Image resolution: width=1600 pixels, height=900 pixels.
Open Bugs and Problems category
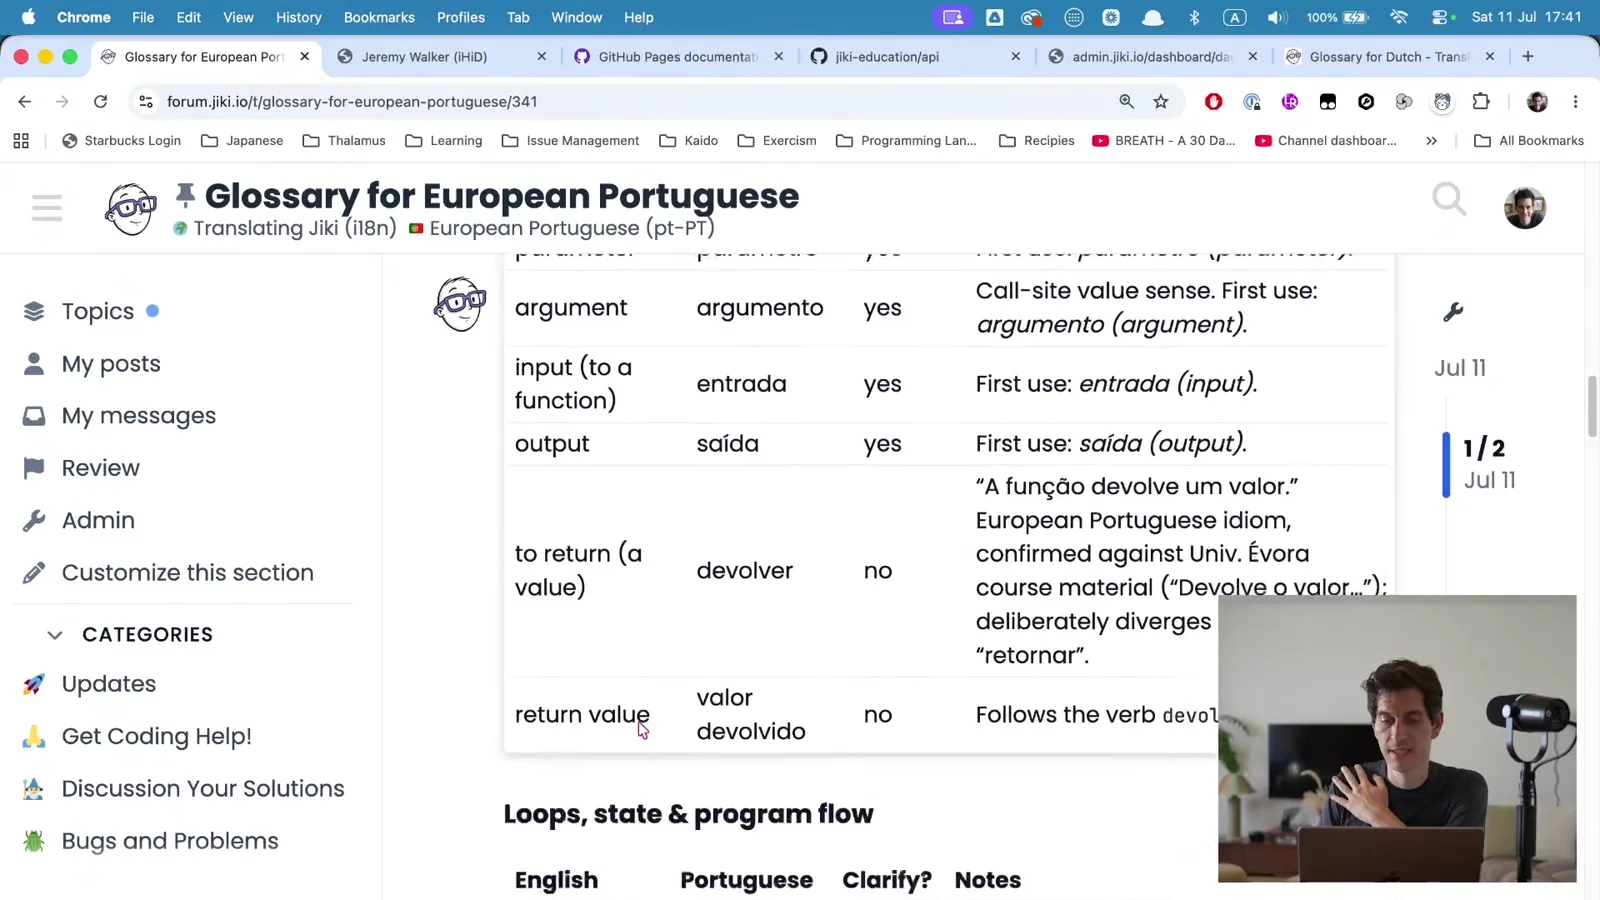(170, 841)
